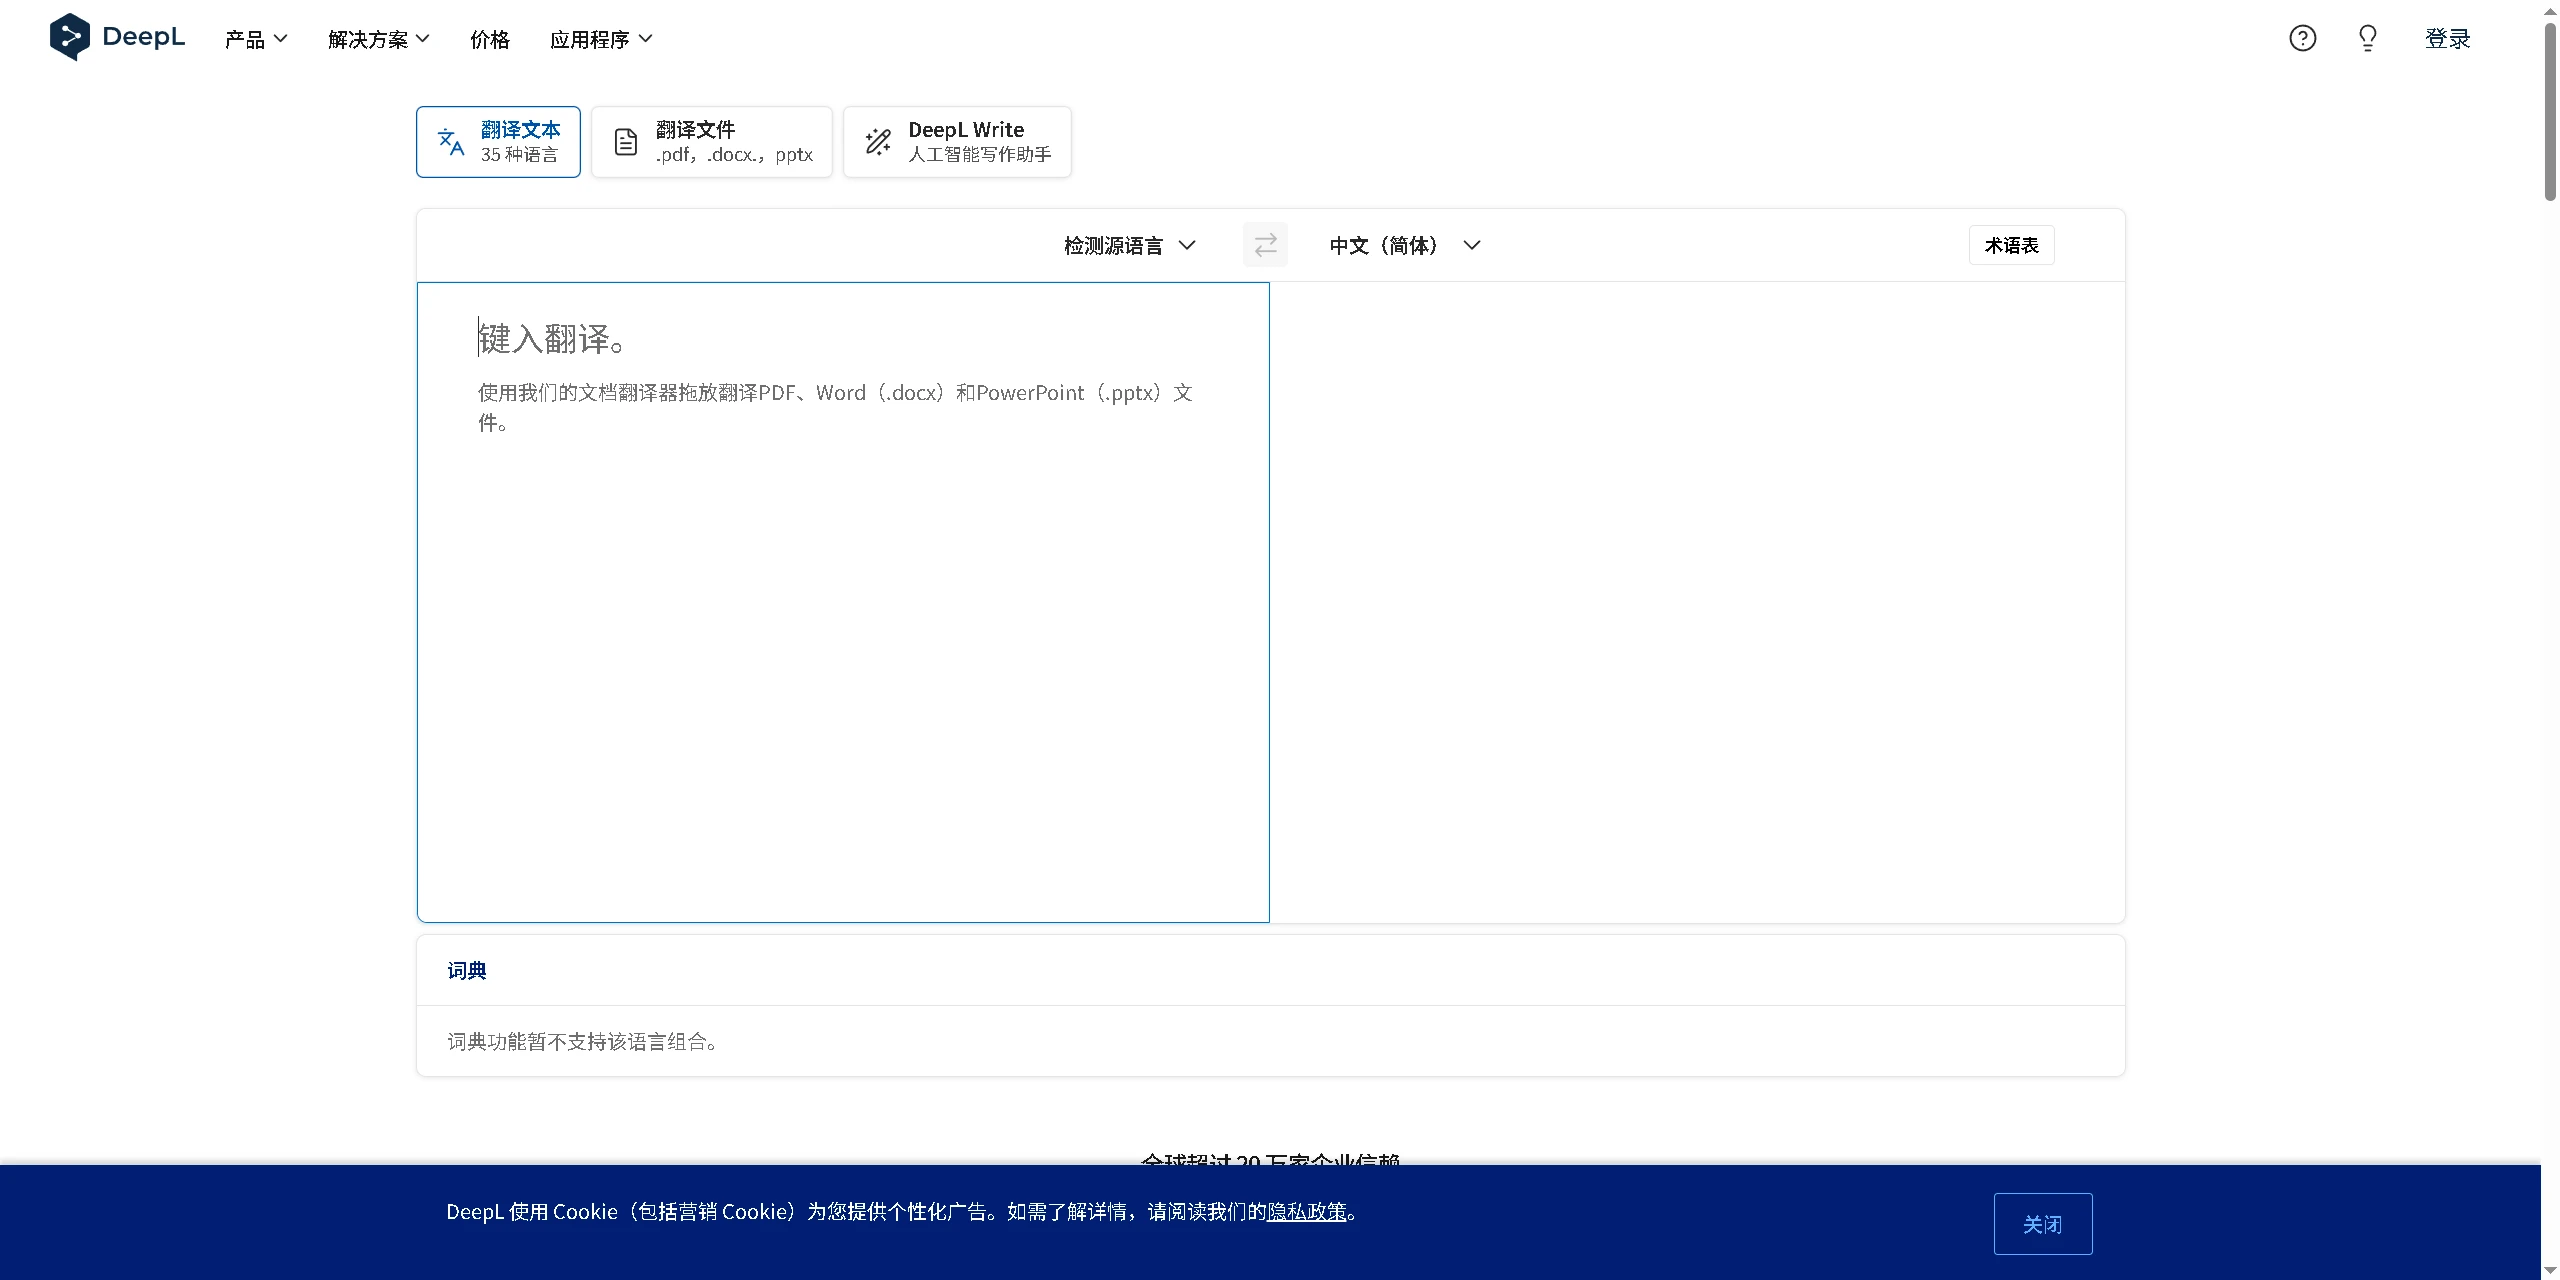
Task: Click the translate text language icon
Action: 451,142
